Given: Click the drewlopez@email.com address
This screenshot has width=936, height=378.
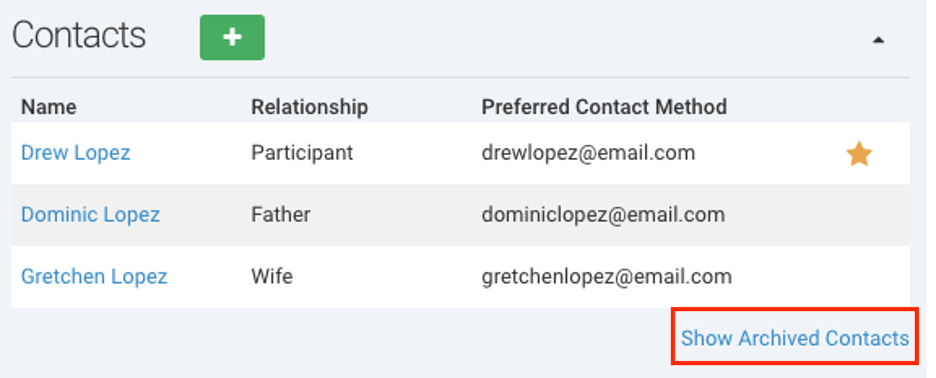Looking at the screenshot, I should (589, 153).
